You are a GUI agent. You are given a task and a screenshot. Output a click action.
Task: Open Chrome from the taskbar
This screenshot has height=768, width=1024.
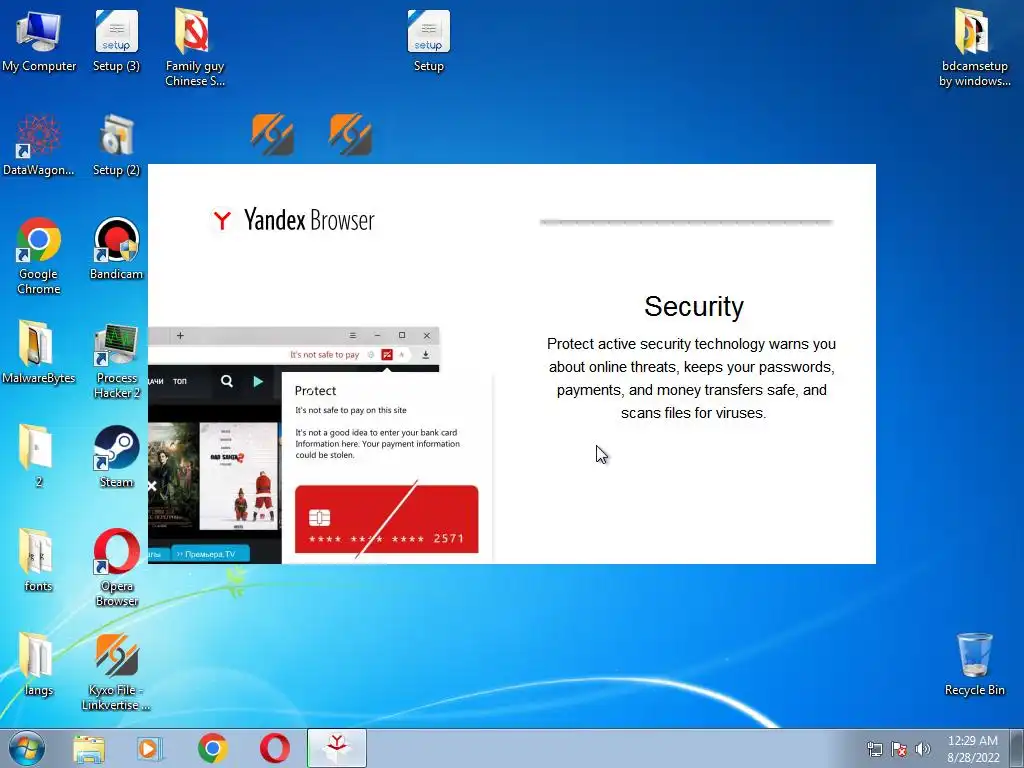[x=212, y=748]
